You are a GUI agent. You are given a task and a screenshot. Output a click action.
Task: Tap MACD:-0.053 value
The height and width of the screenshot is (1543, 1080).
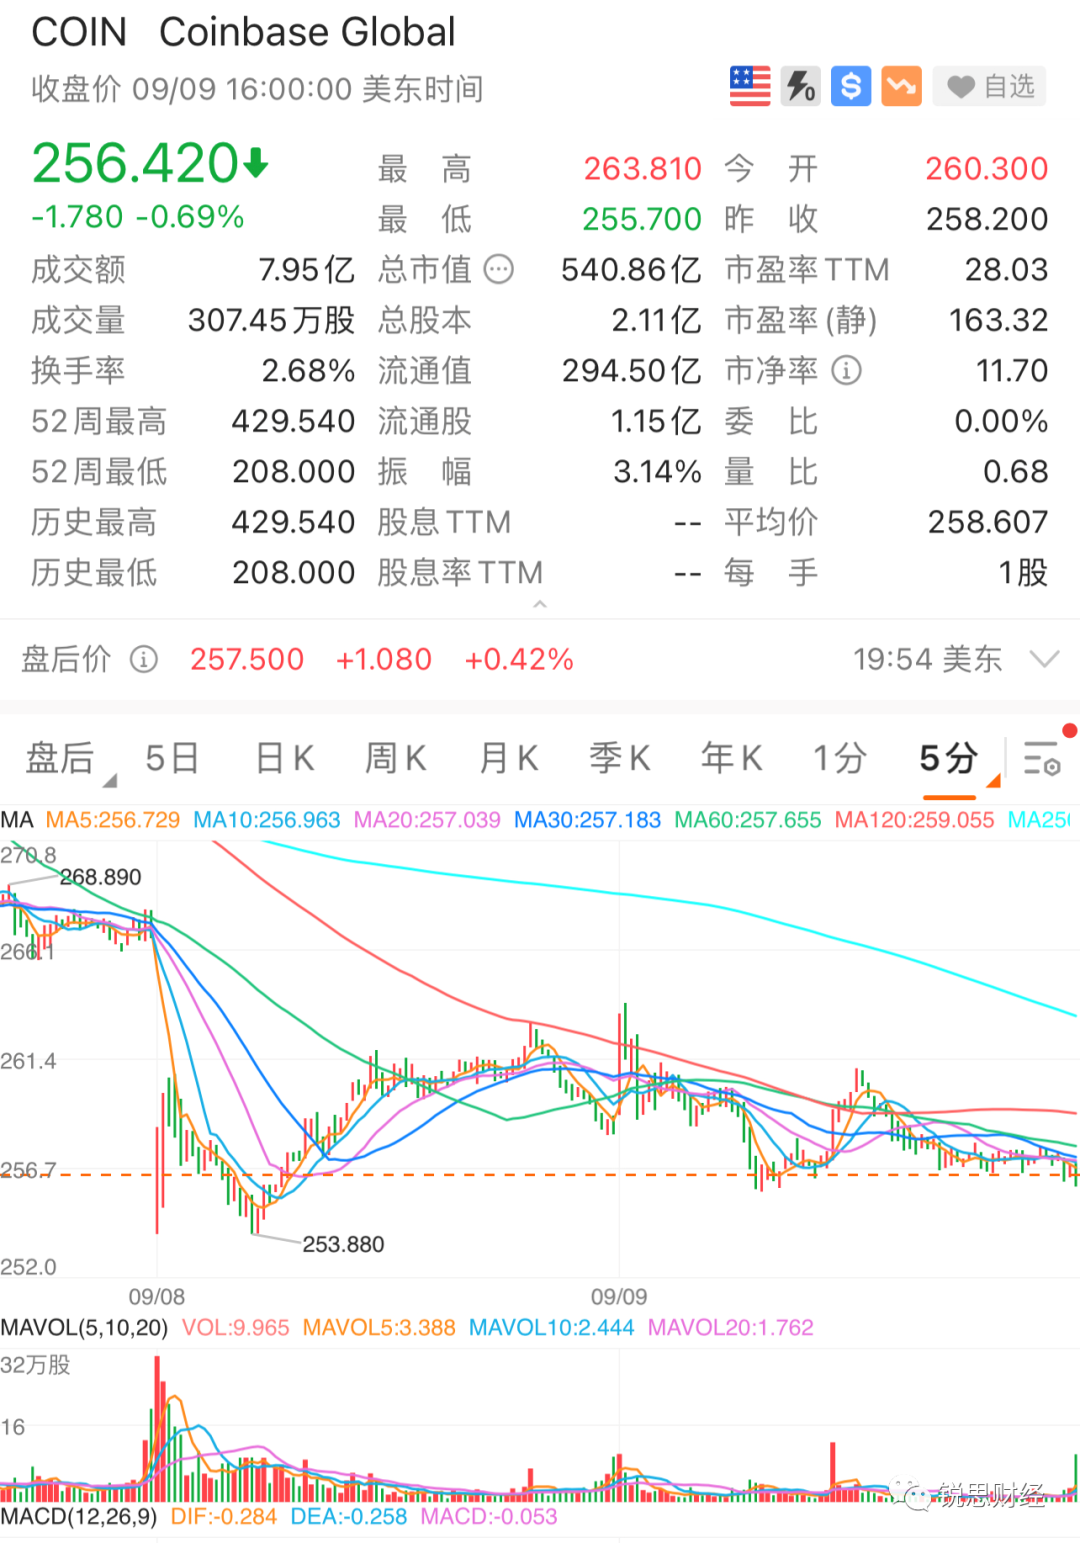489,1516
